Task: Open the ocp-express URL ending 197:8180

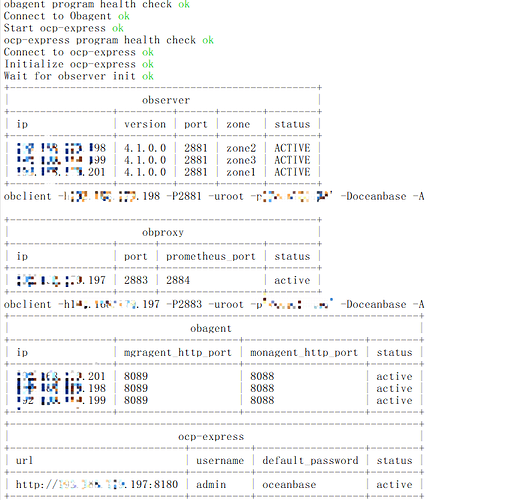Action: 97,484
